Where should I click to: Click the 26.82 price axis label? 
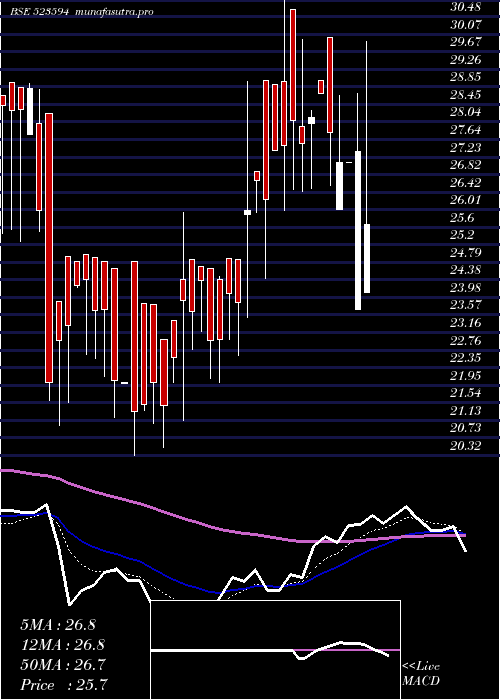point(465,165)
